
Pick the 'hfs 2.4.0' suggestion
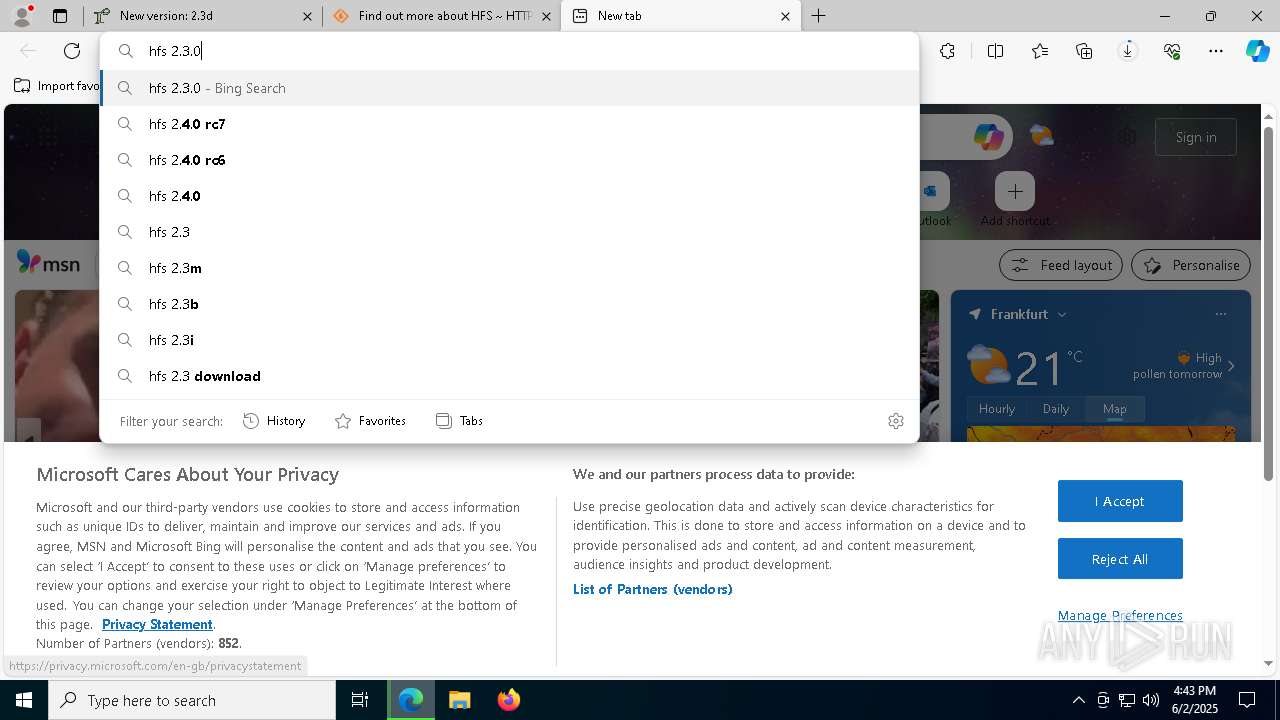(509, 196)
